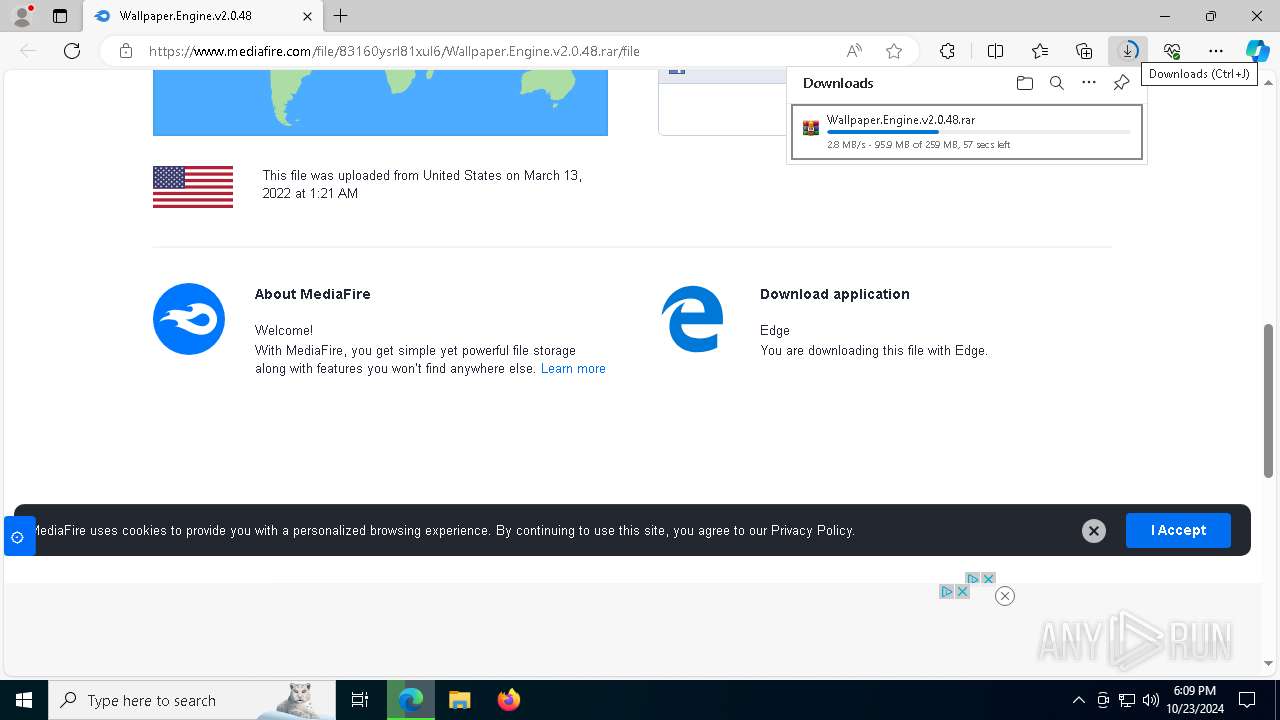
Task: Close the Wallpaper.Engine.v2.0.48 tab
Action: (307, 16)
